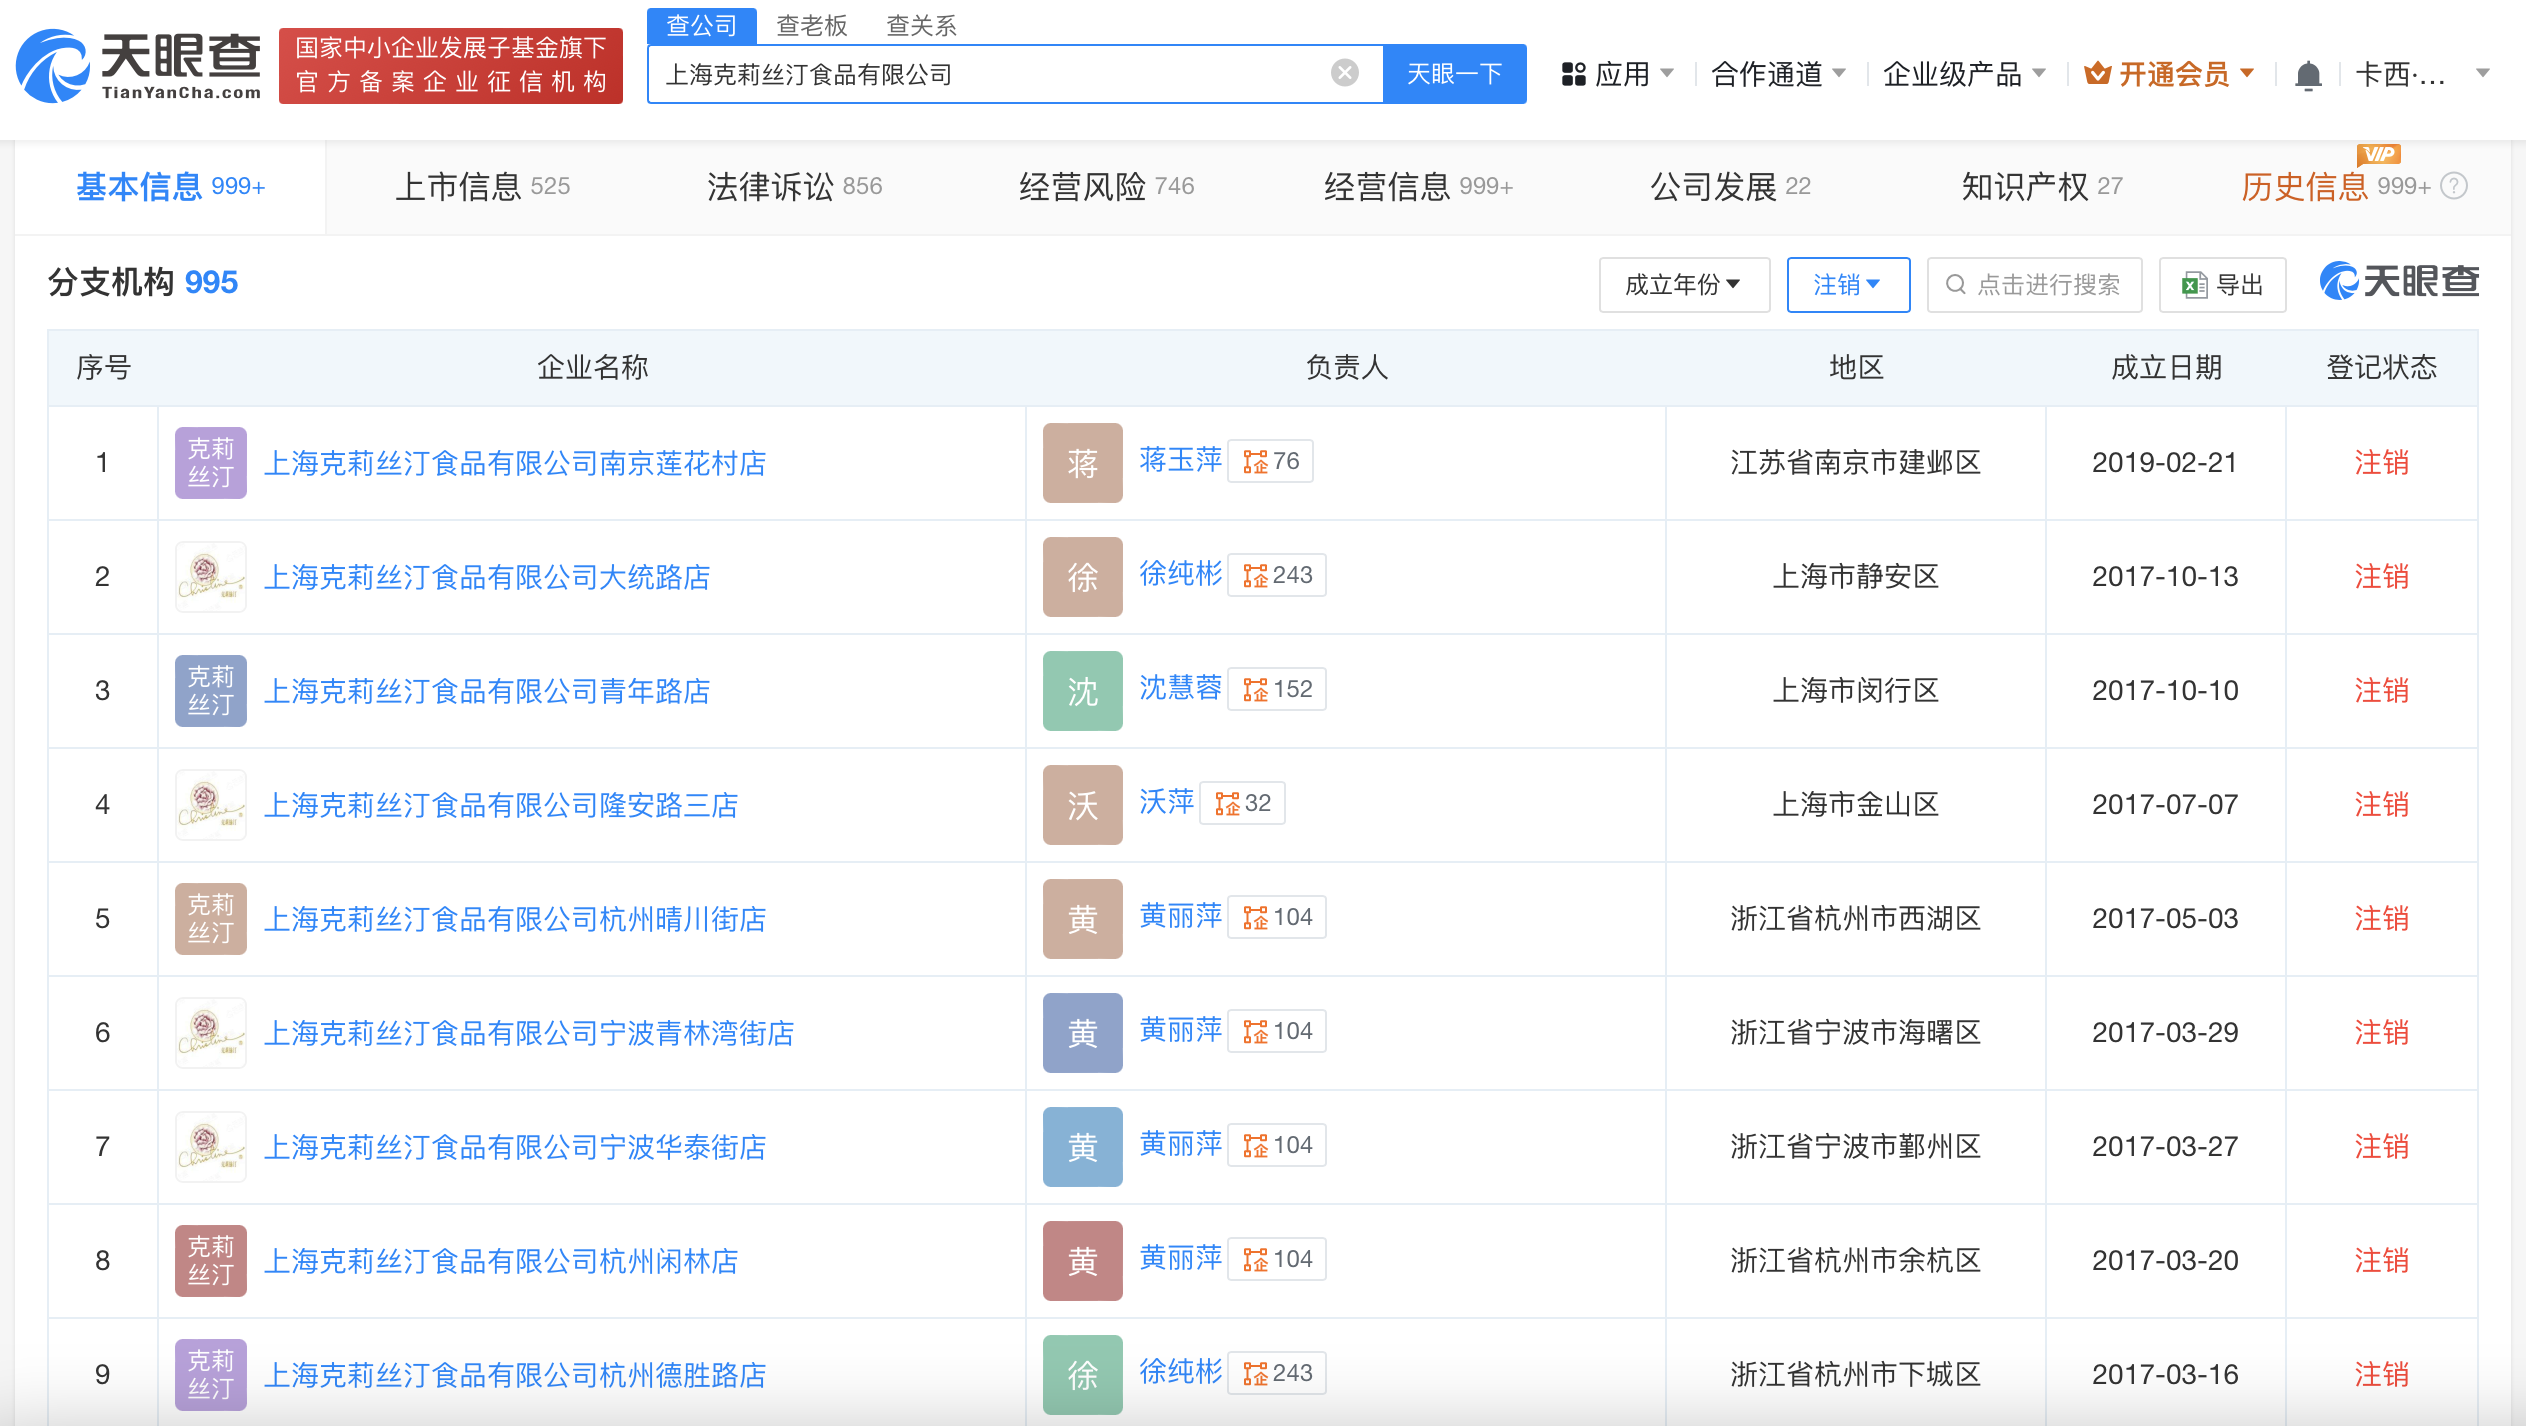Image resolution: width=2526 pixels, height=1426 pixels.
Task: Switch to the 查老板 search tab
Action: click(811, 26)
